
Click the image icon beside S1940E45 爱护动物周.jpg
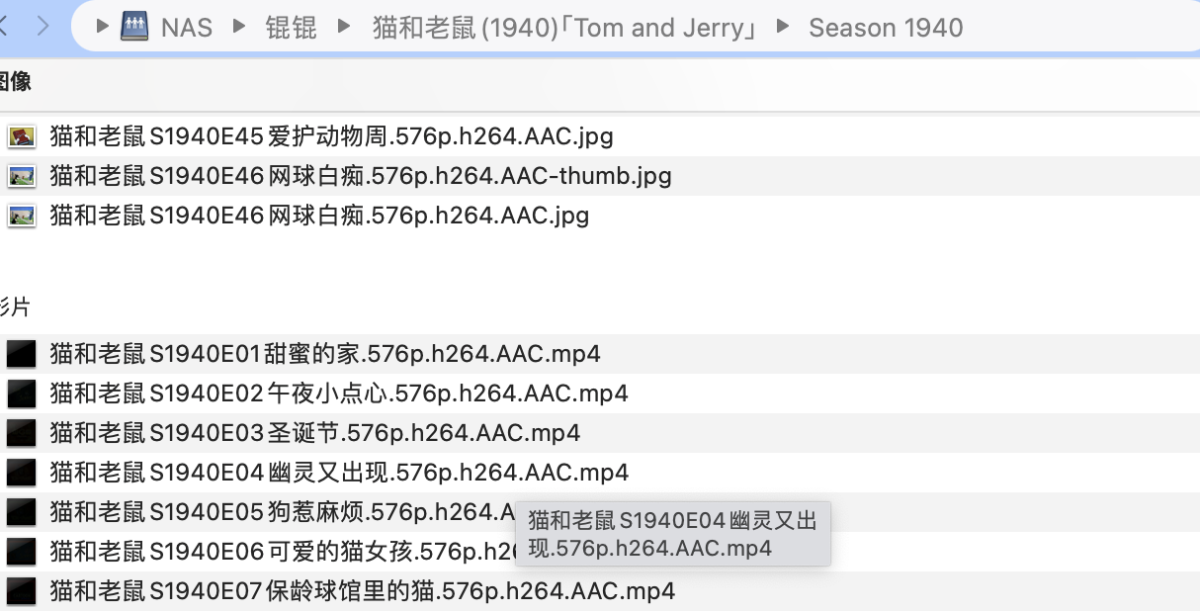(x=20, y=135)
